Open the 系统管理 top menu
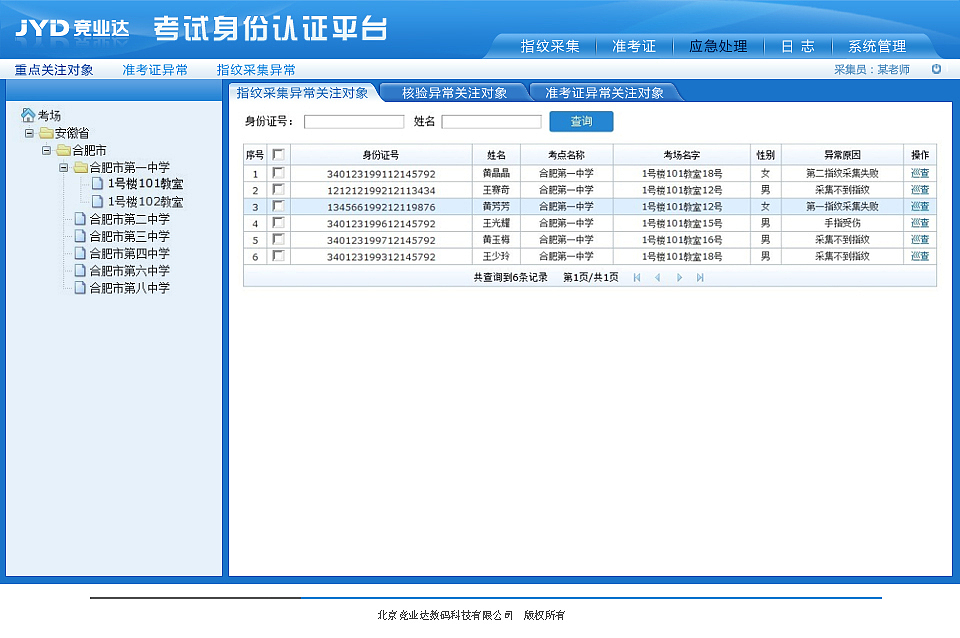The image size is (960, 638). [877, 46]
